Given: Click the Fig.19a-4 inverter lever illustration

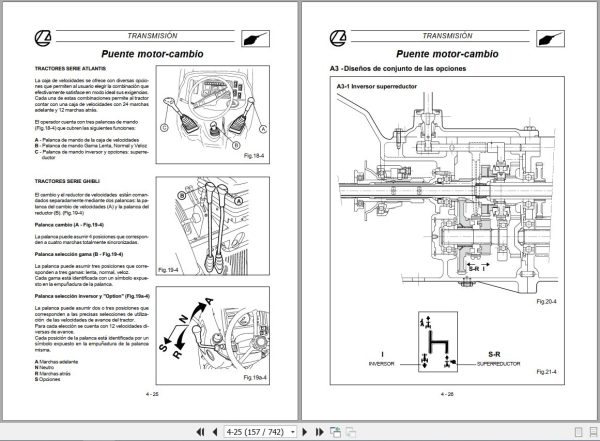Looking at the screenshot, I should [213, 336].
